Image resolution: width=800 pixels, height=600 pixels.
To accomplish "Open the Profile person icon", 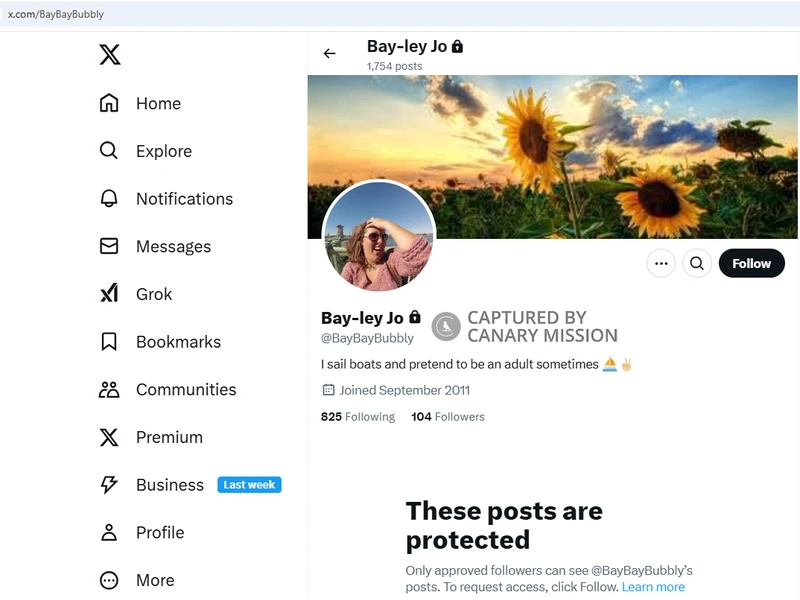I will click(x=109, y=532).
